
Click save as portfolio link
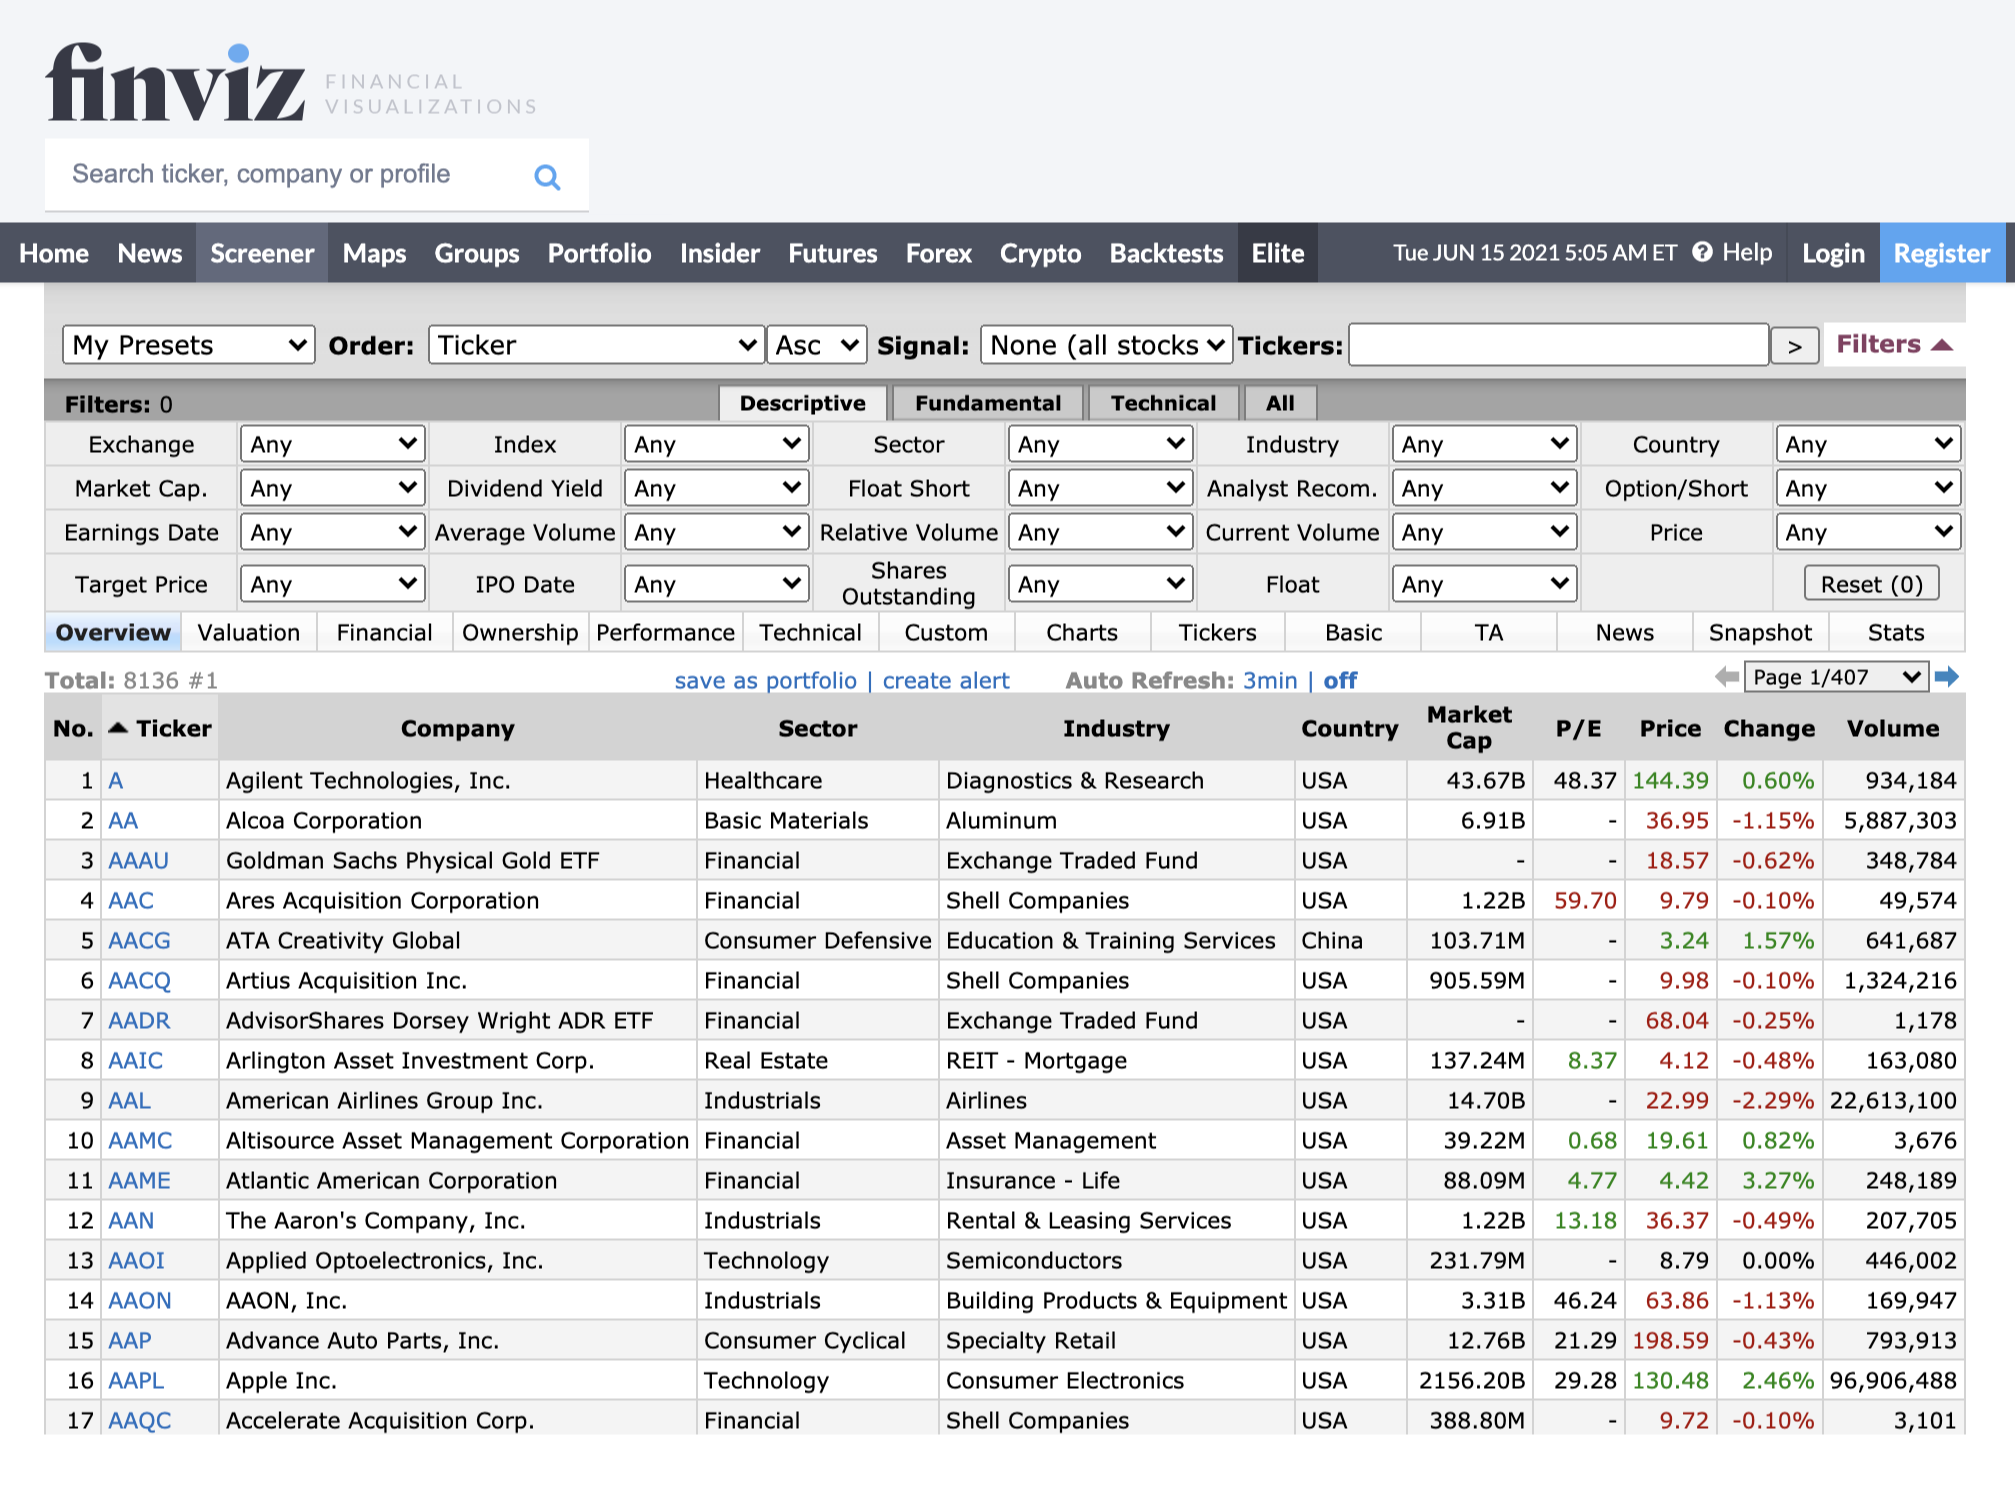tap(765, 680)
